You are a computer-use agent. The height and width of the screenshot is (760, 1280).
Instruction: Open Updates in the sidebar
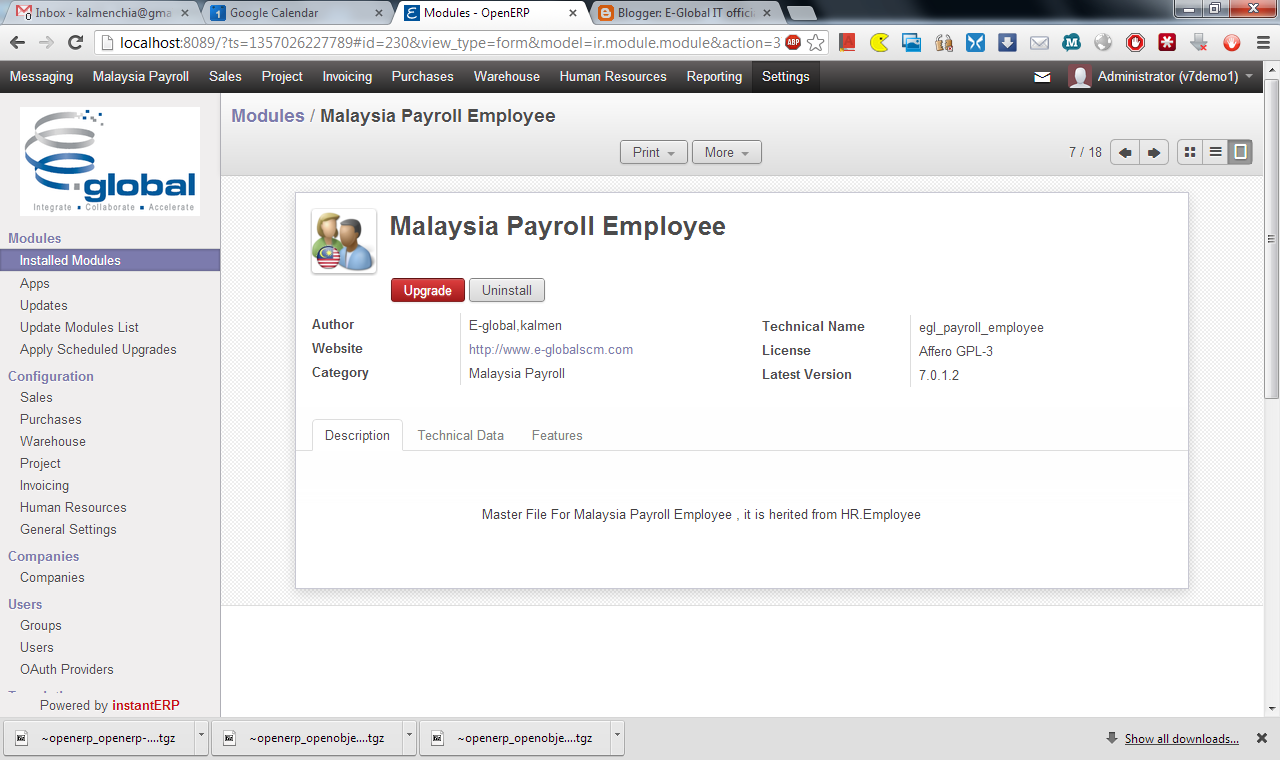[x=44, y=305]
